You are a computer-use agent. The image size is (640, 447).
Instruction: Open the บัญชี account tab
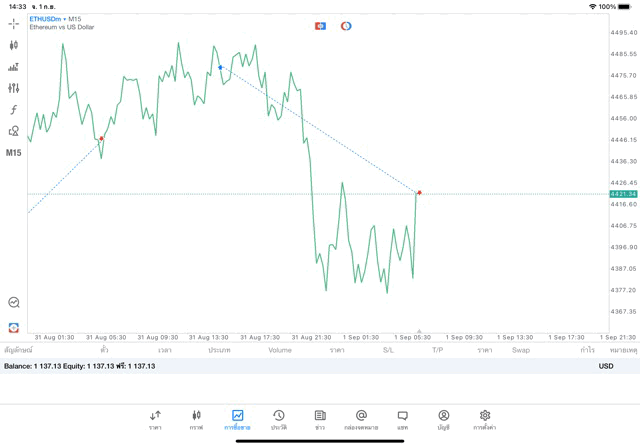coord(443,419)
